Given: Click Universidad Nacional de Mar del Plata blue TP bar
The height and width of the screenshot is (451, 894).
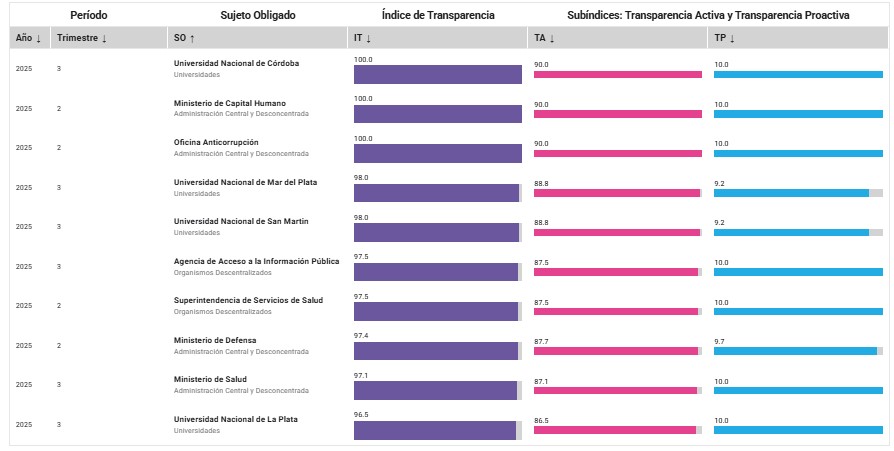Looking at the screenshot, I should pos(791,193).
